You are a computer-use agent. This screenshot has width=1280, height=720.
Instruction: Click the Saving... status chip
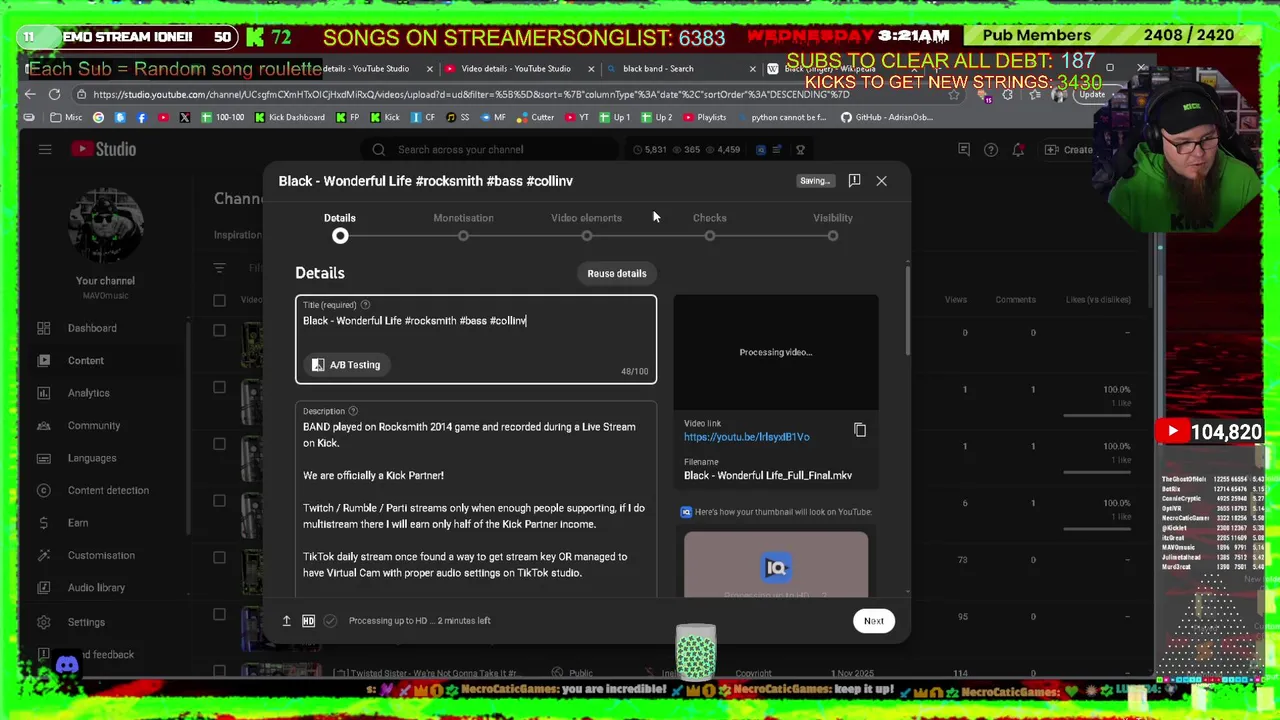[815, 181]
